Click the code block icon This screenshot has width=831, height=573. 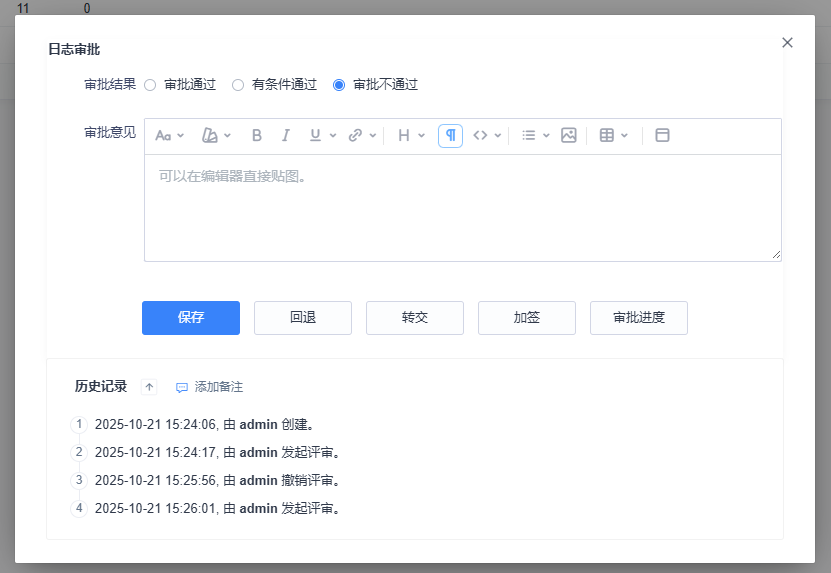pos(481,136)
